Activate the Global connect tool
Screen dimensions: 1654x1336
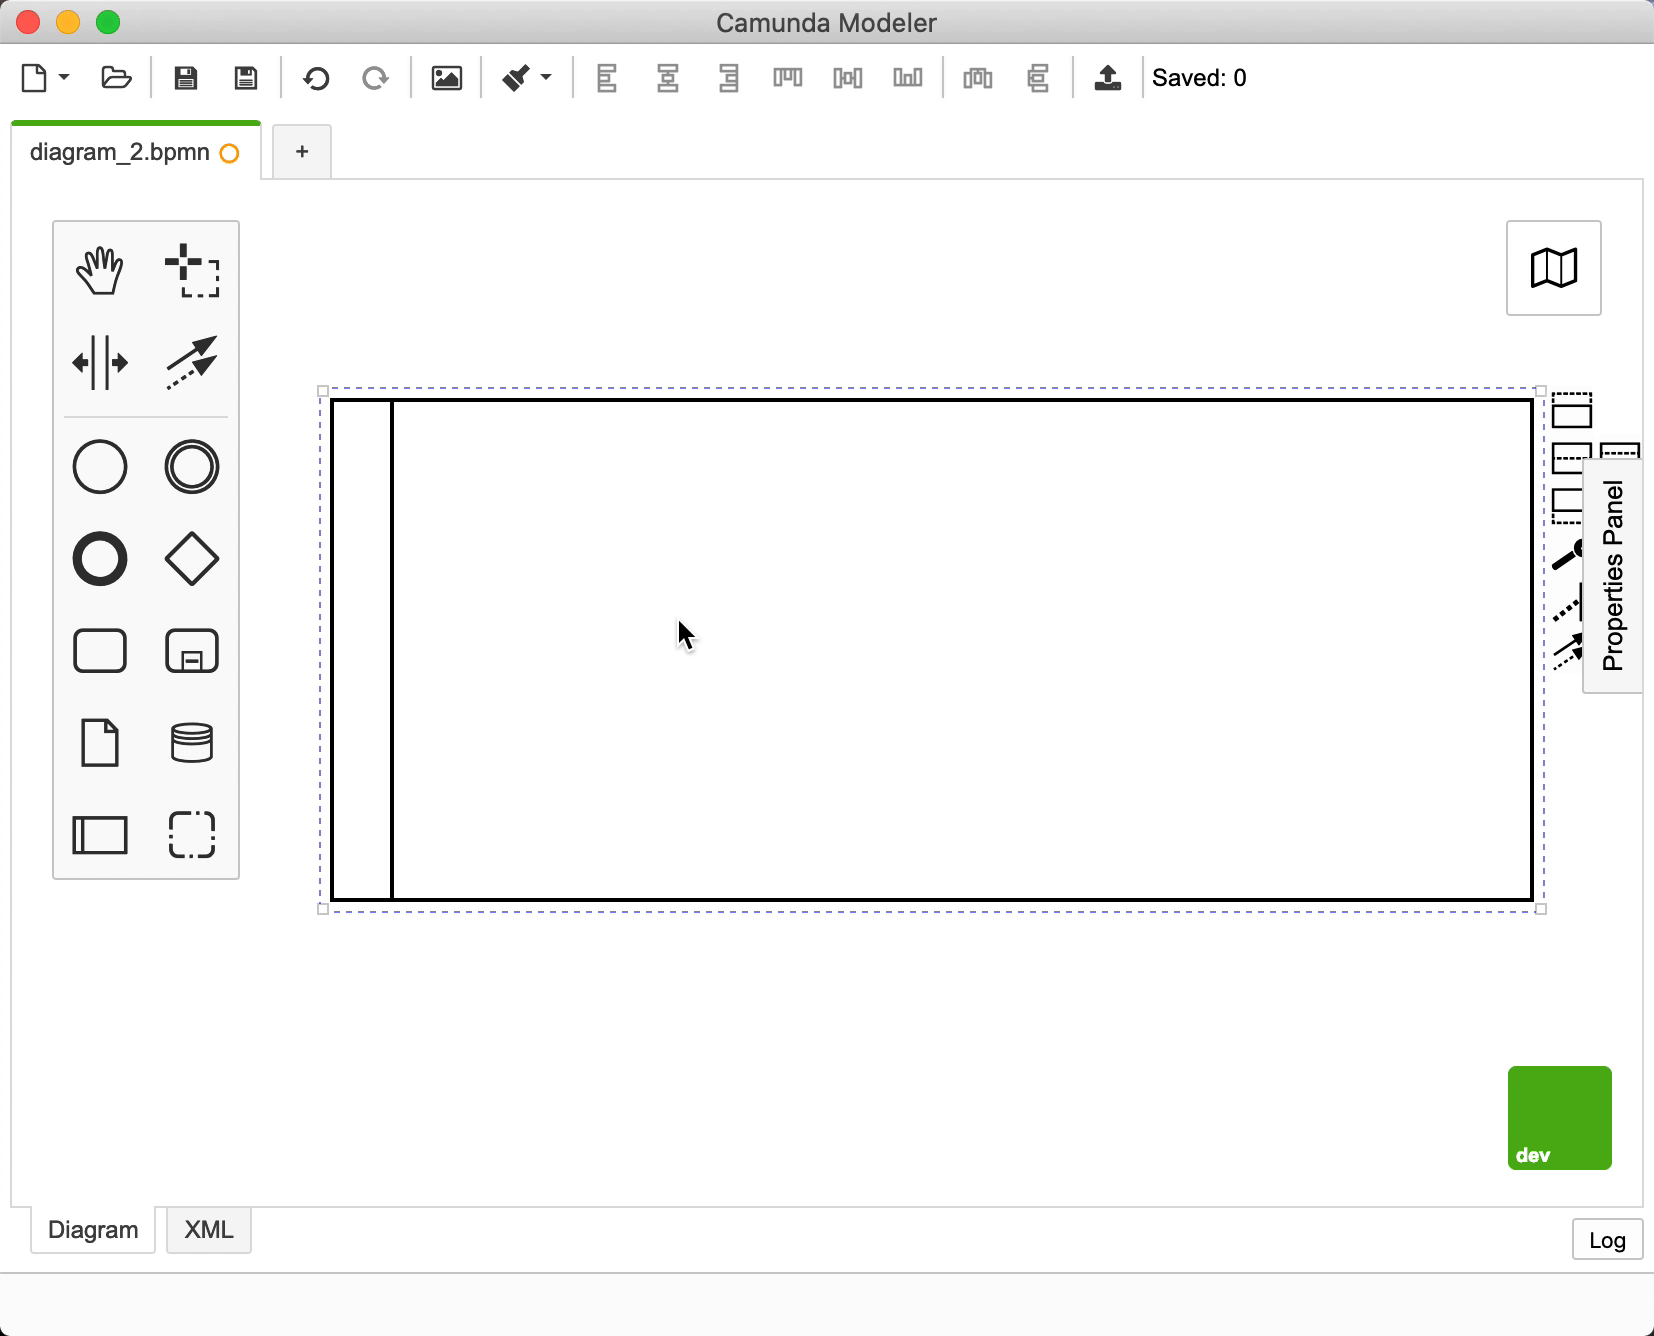point(191,362)
